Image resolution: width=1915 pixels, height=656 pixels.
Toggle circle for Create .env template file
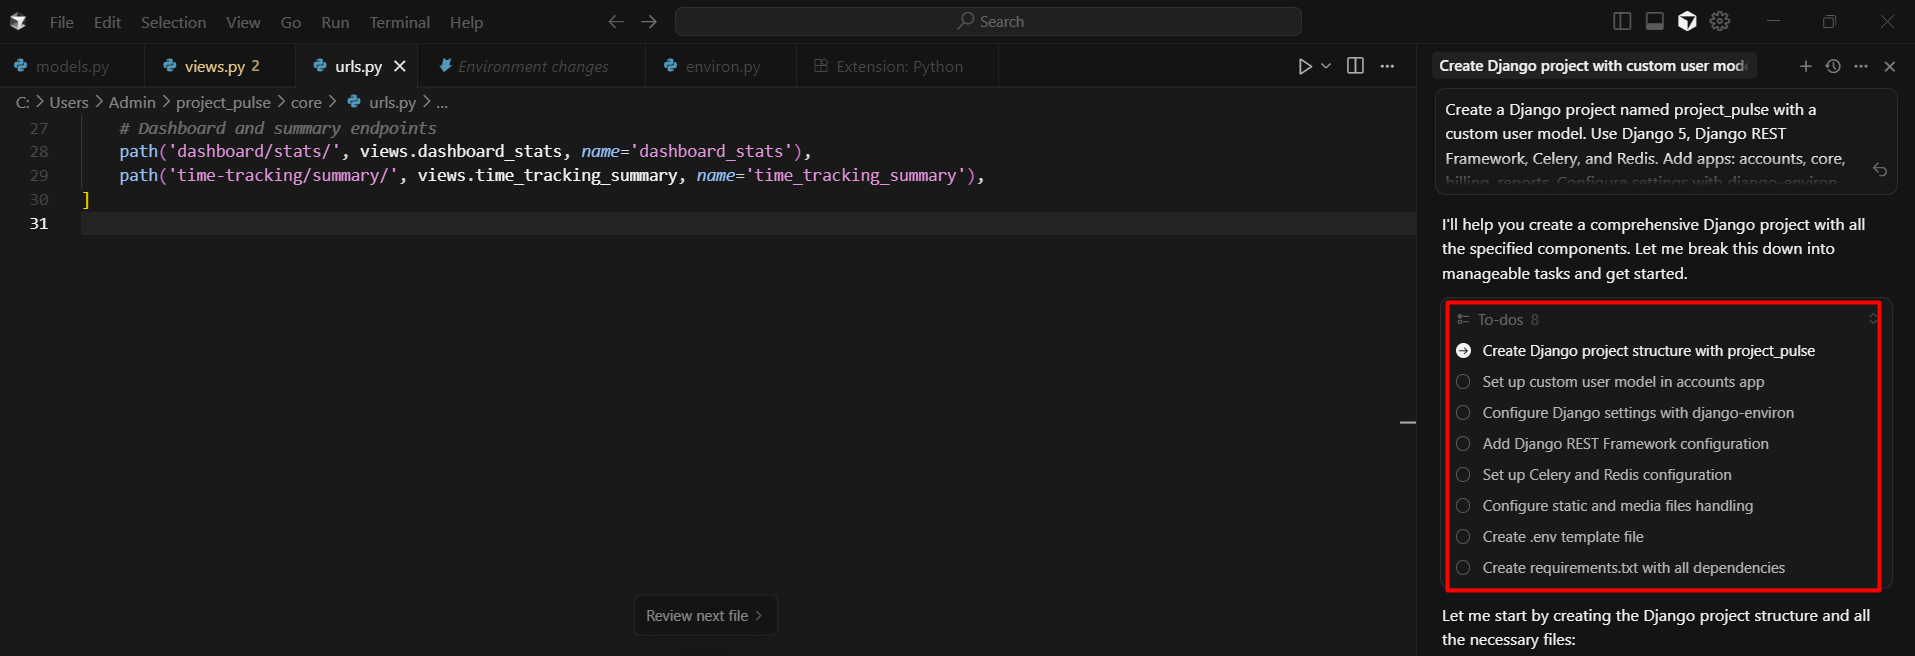point(1463,537)
